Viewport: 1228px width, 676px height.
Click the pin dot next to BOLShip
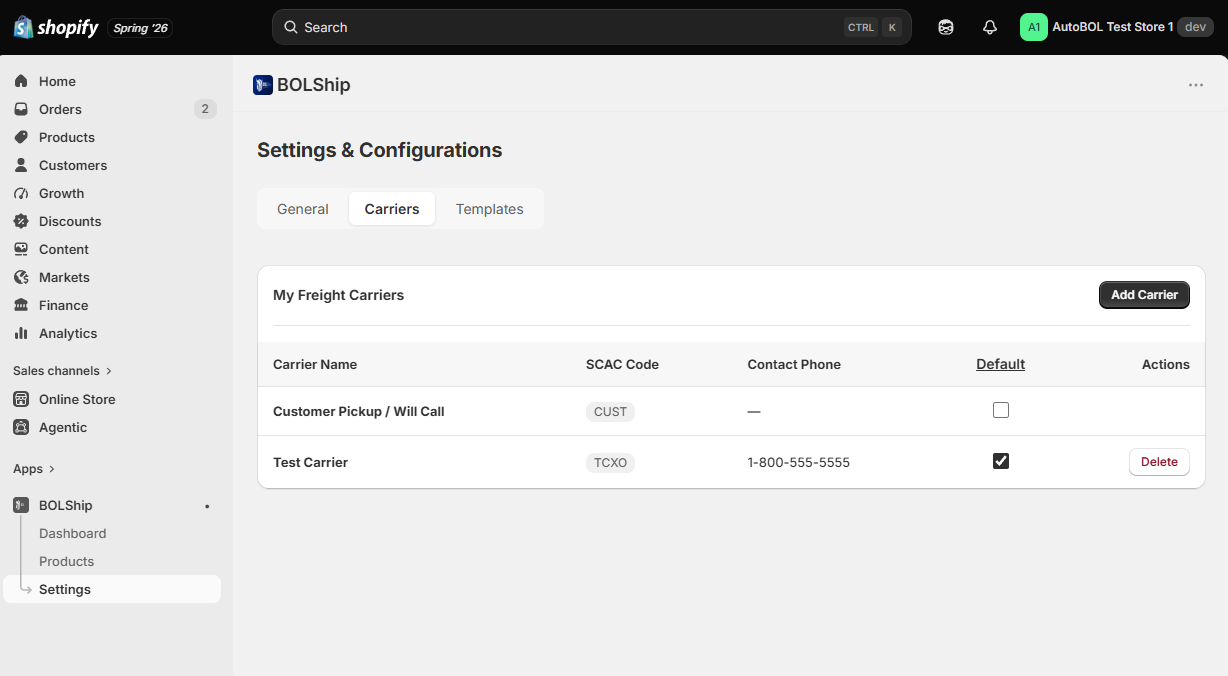pyautogui.click(x=207, y=506)
